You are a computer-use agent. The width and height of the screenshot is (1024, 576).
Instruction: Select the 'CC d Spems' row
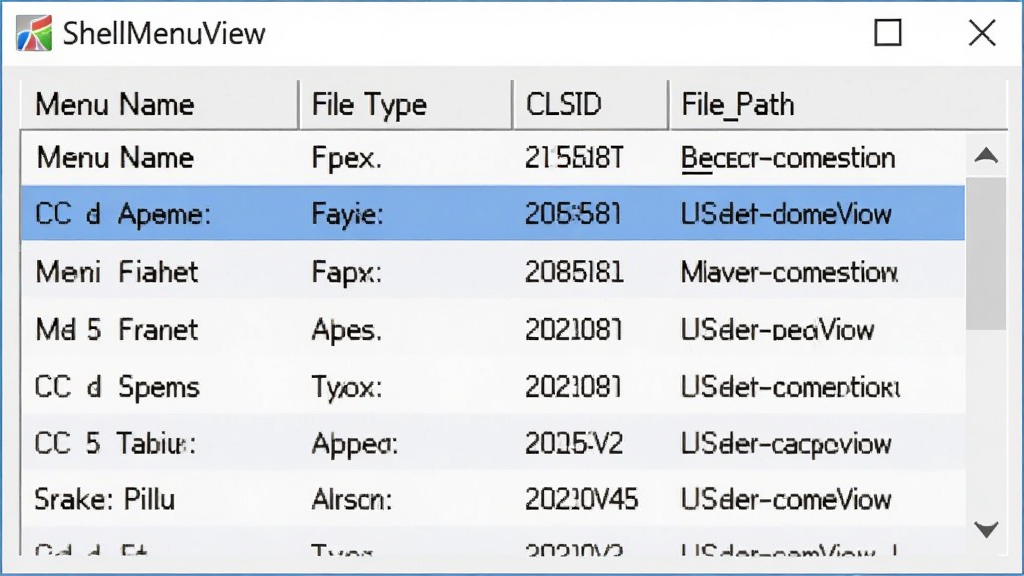(x=493, y=387)
